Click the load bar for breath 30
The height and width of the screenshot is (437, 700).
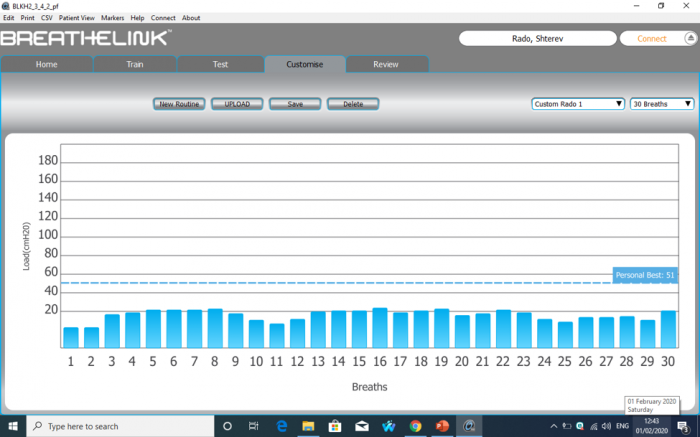[668, 329]
